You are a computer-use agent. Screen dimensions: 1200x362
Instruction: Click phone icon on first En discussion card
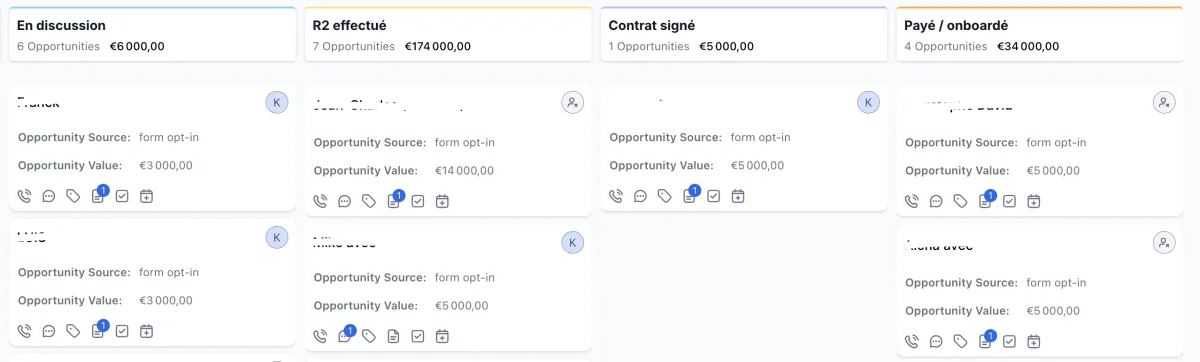[x=25, y=196]
